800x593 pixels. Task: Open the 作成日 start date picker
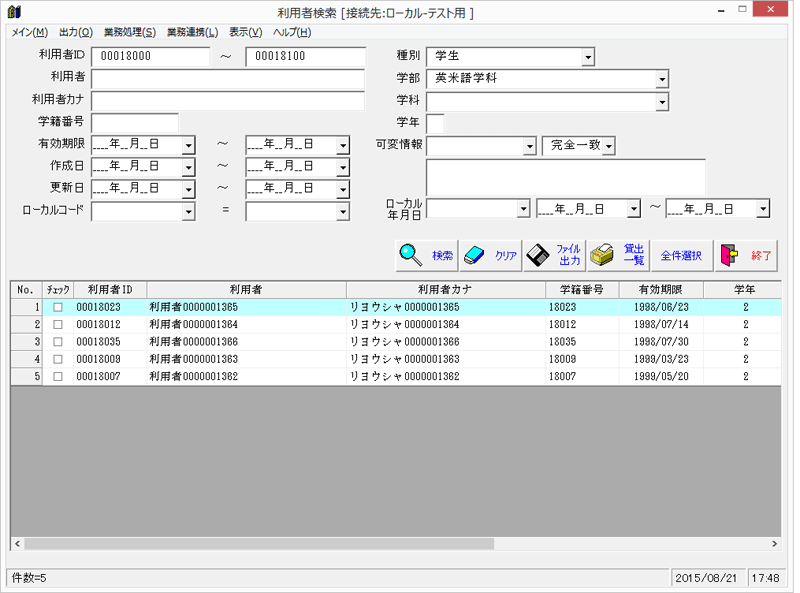click(188, 167)
